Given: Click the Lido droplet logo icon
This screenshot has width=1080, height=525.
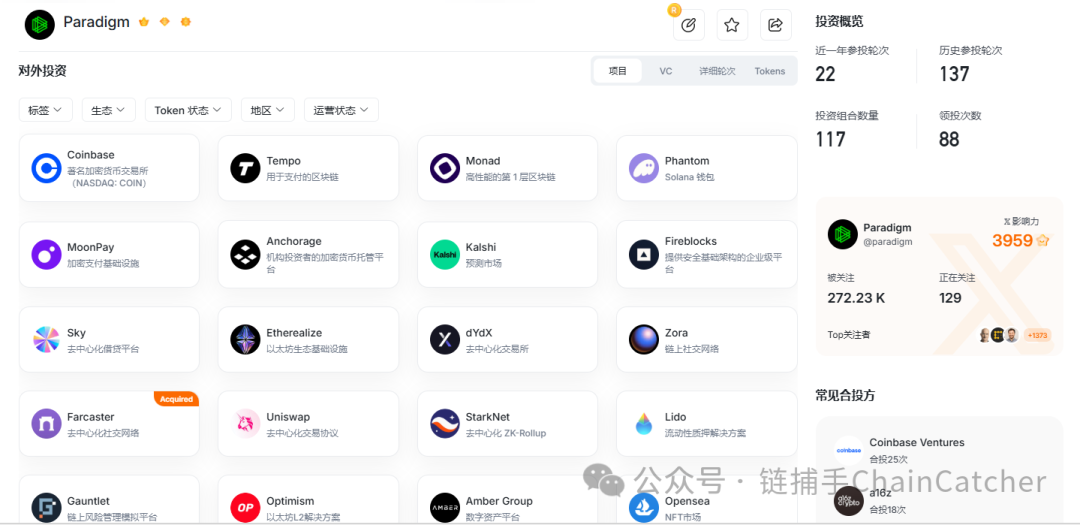Looking at the screenshot, I should [644, 424].
